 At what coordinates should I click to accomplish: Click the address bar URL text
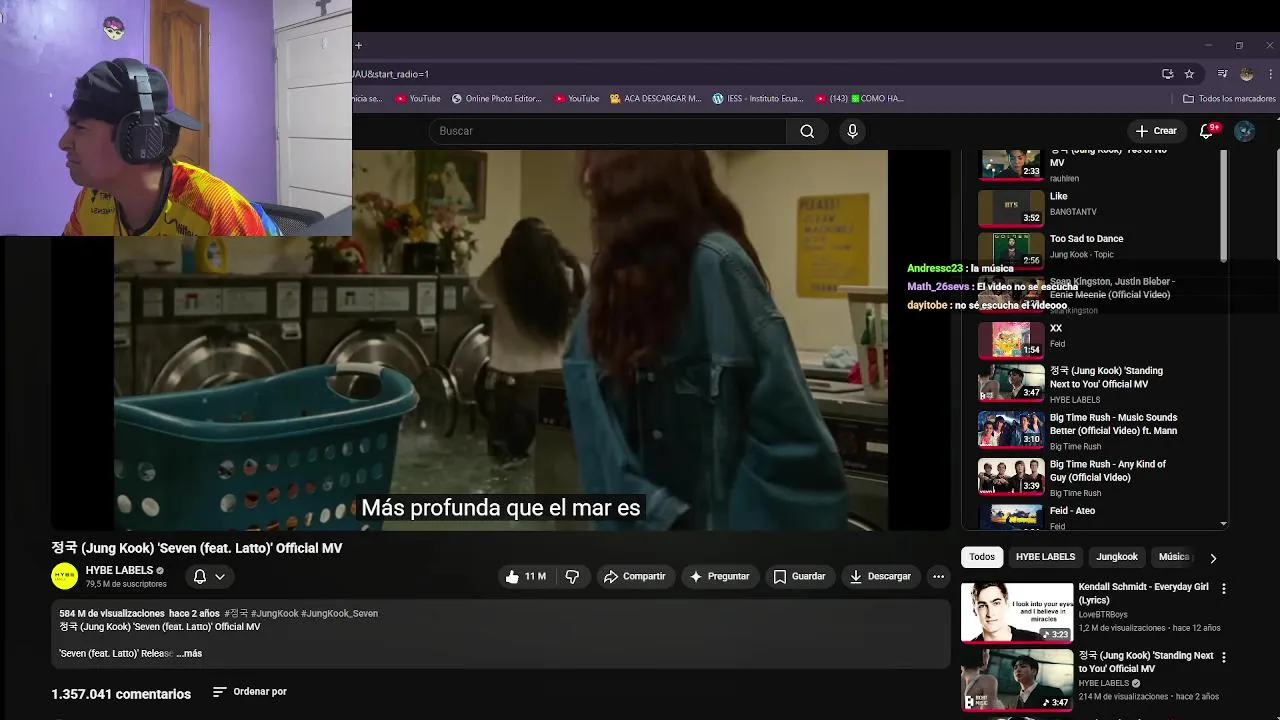[x=390, y=74]
